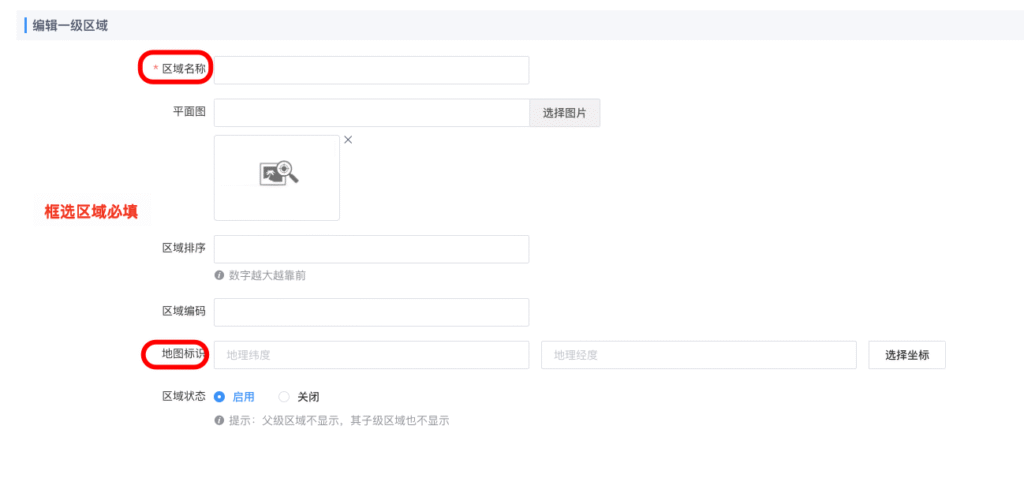
Task: Remove the image with the X icon
Action: point(348,140)
